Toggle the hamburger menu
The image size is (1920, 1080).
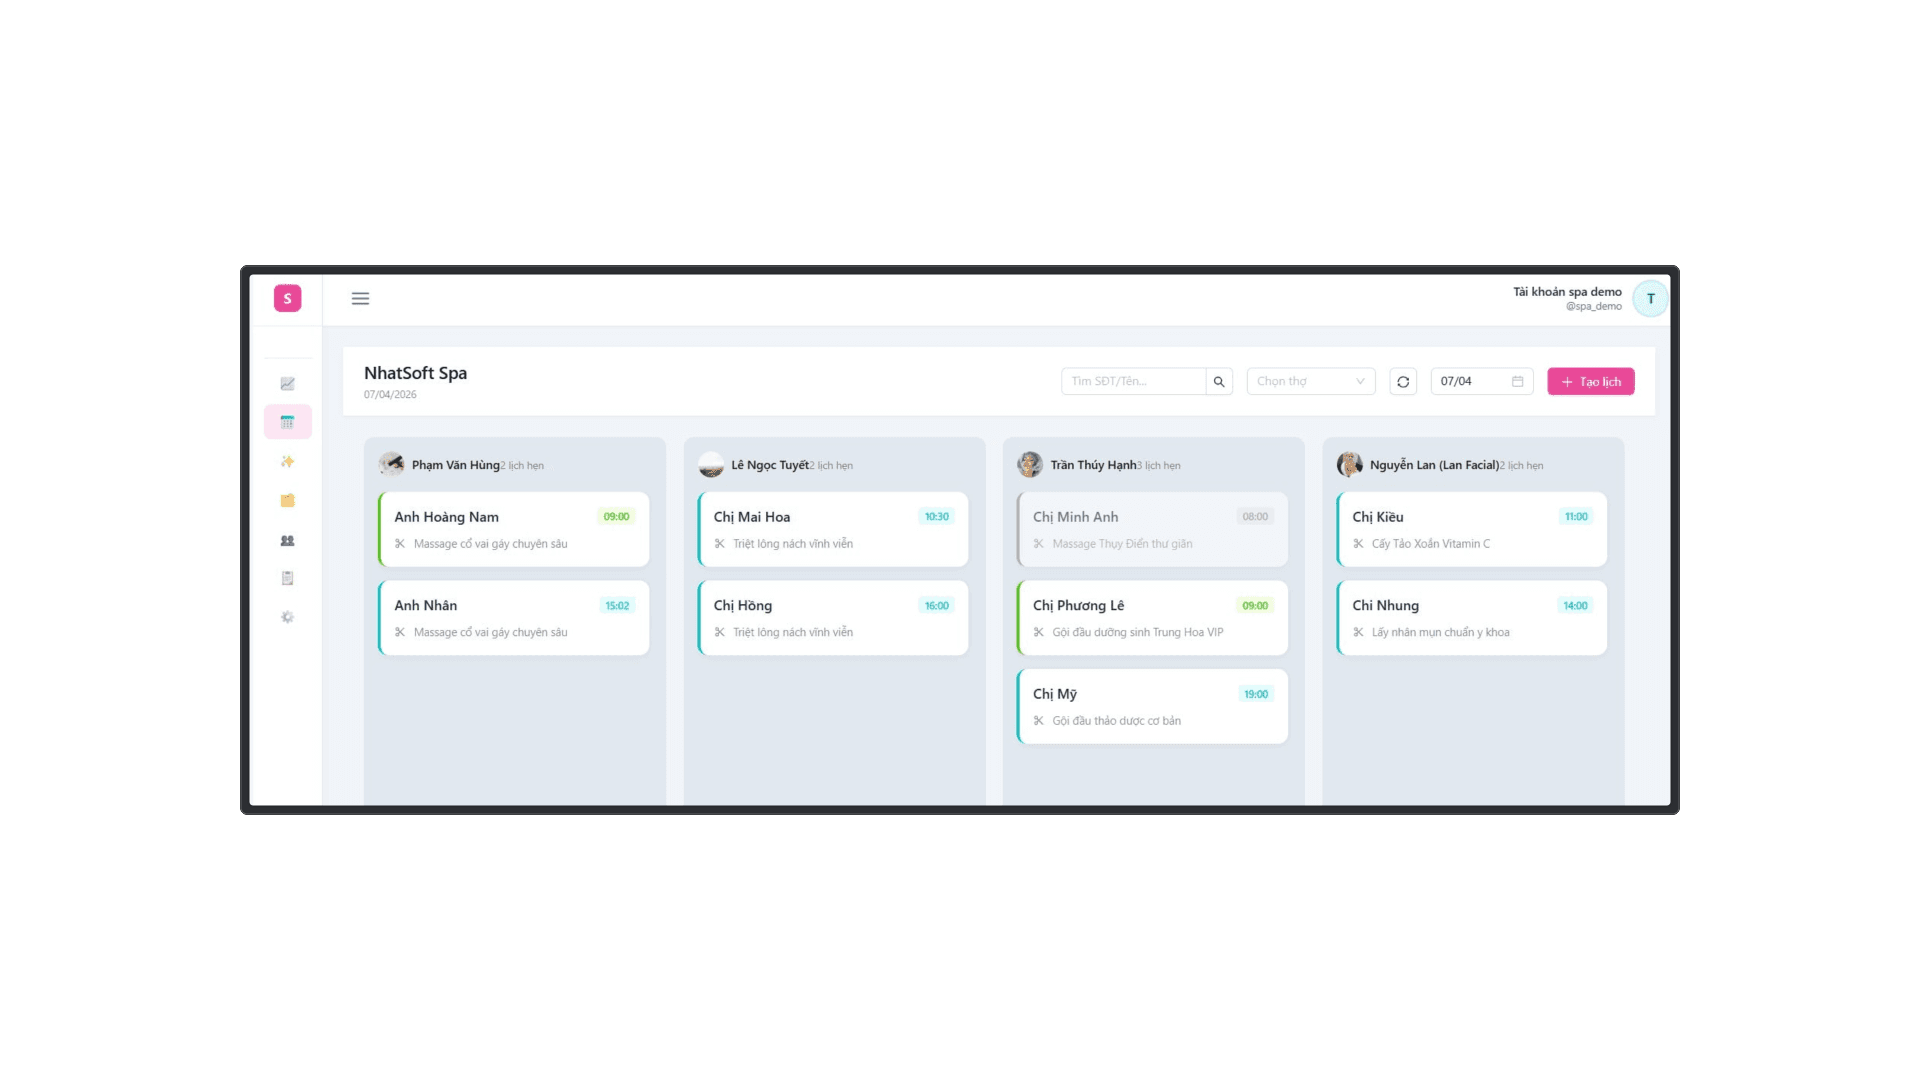pos(360,299)
